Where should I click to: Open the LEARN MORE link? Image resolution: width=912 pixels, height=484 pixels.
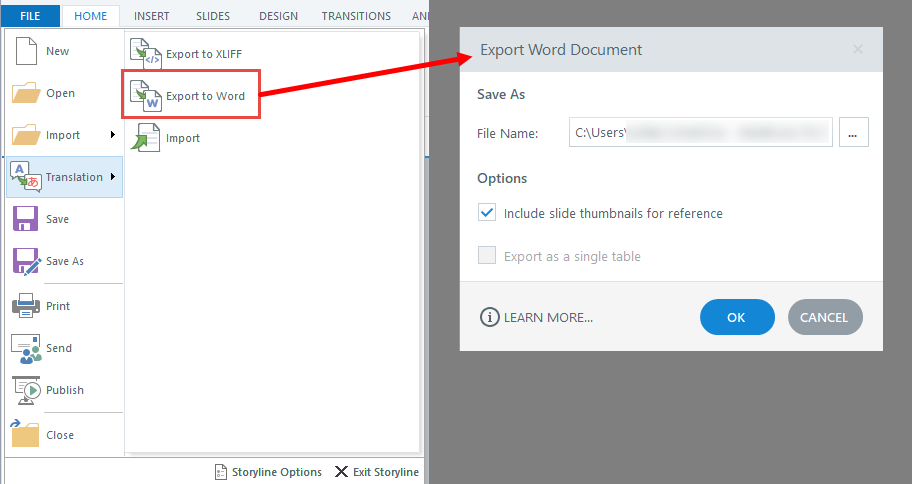pos(537,317)
